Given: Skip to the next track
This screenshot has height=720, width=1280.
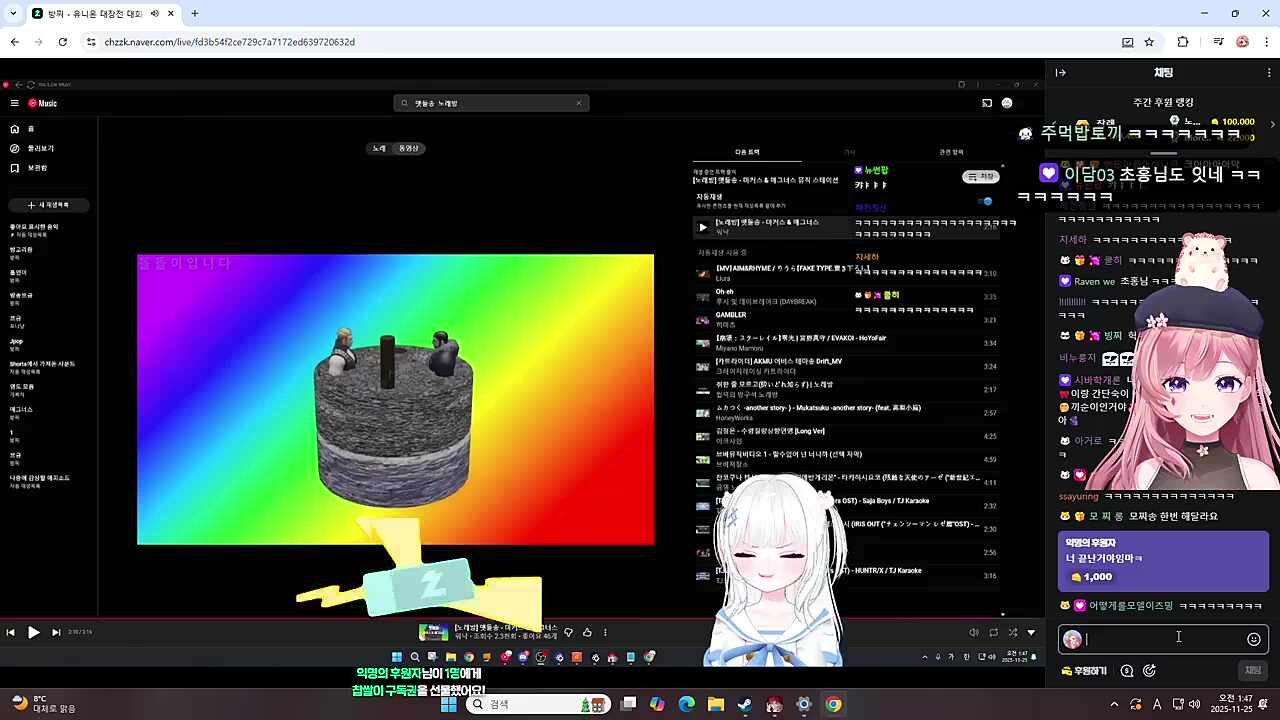Looking at the screenshot, I should point(56,632).
